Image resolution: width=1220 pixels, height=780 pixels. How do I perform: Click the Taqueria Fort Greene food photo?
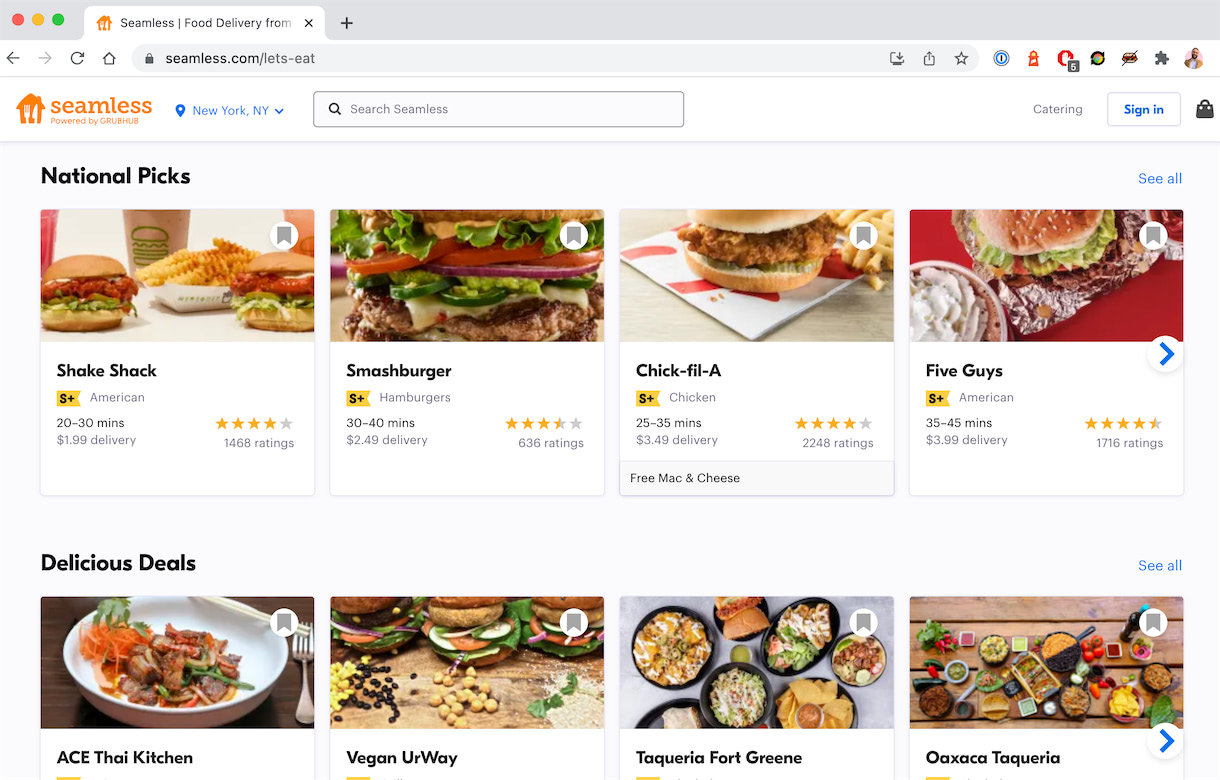(x=757, y=663)
